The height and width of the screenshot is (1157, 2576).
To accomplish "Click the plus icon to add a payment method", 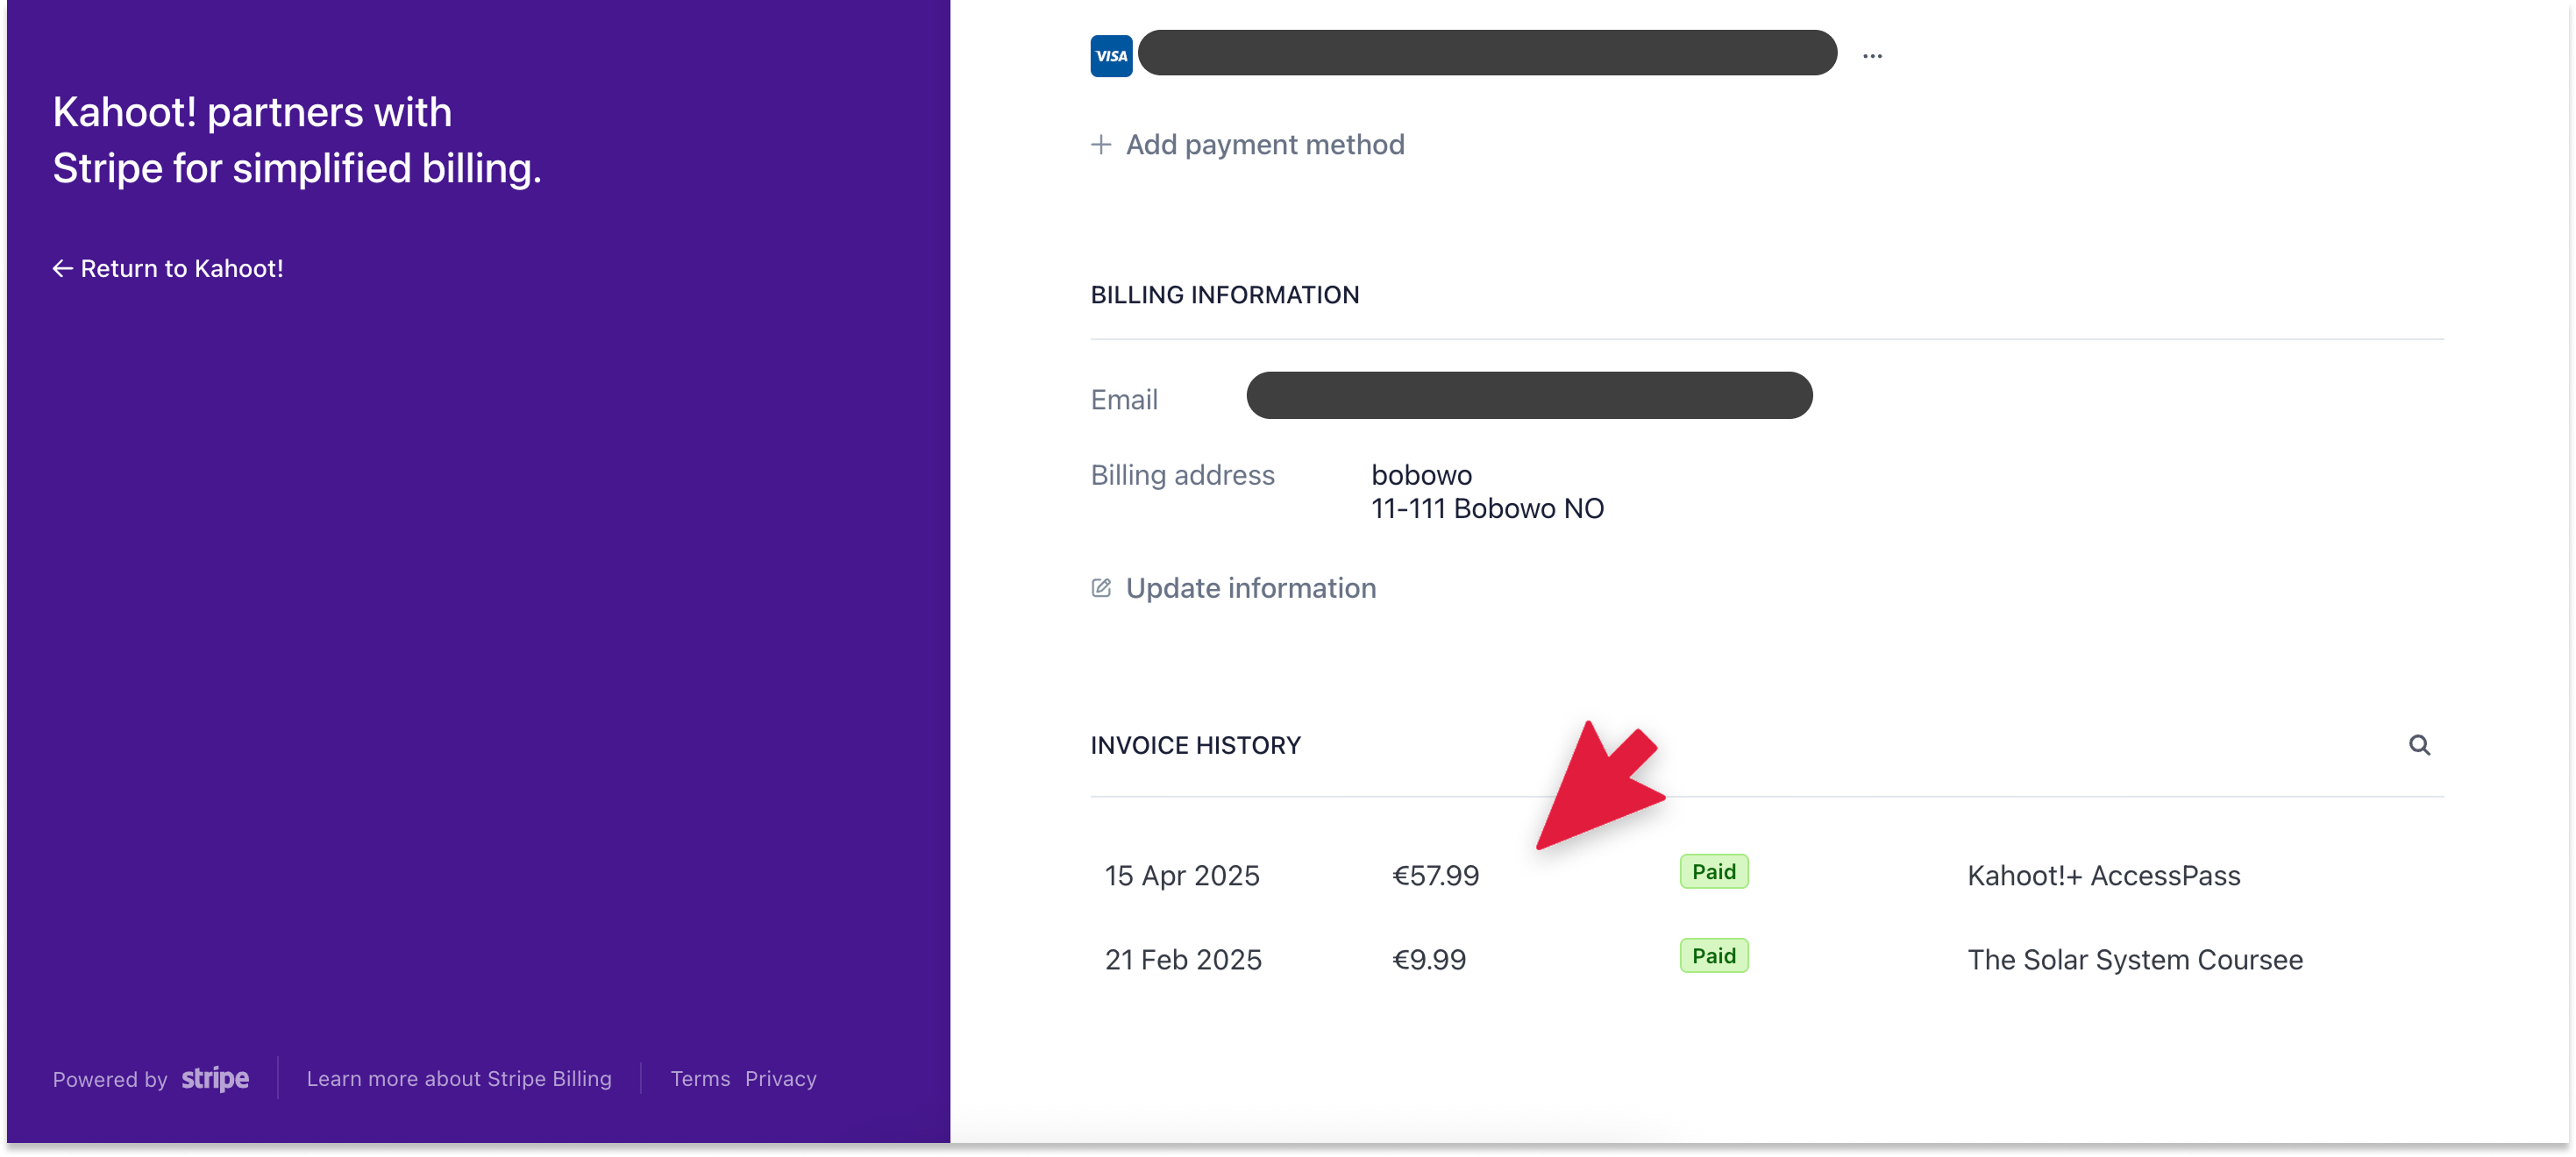I will [x=1101, y=144].
